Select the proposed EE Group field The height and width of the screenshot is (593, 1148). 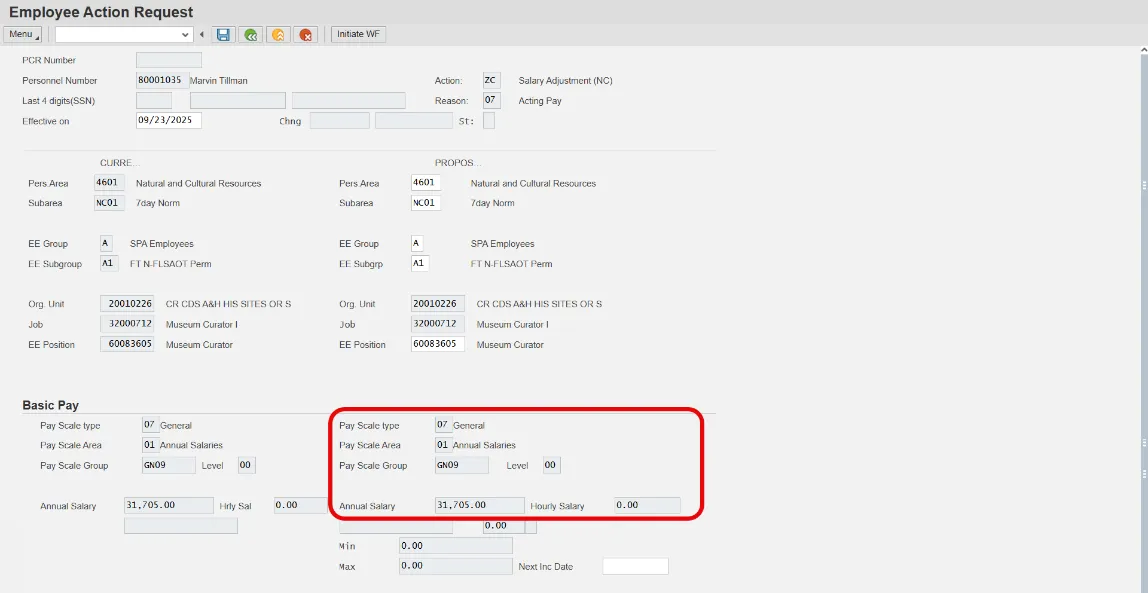(x=417, y=244)
